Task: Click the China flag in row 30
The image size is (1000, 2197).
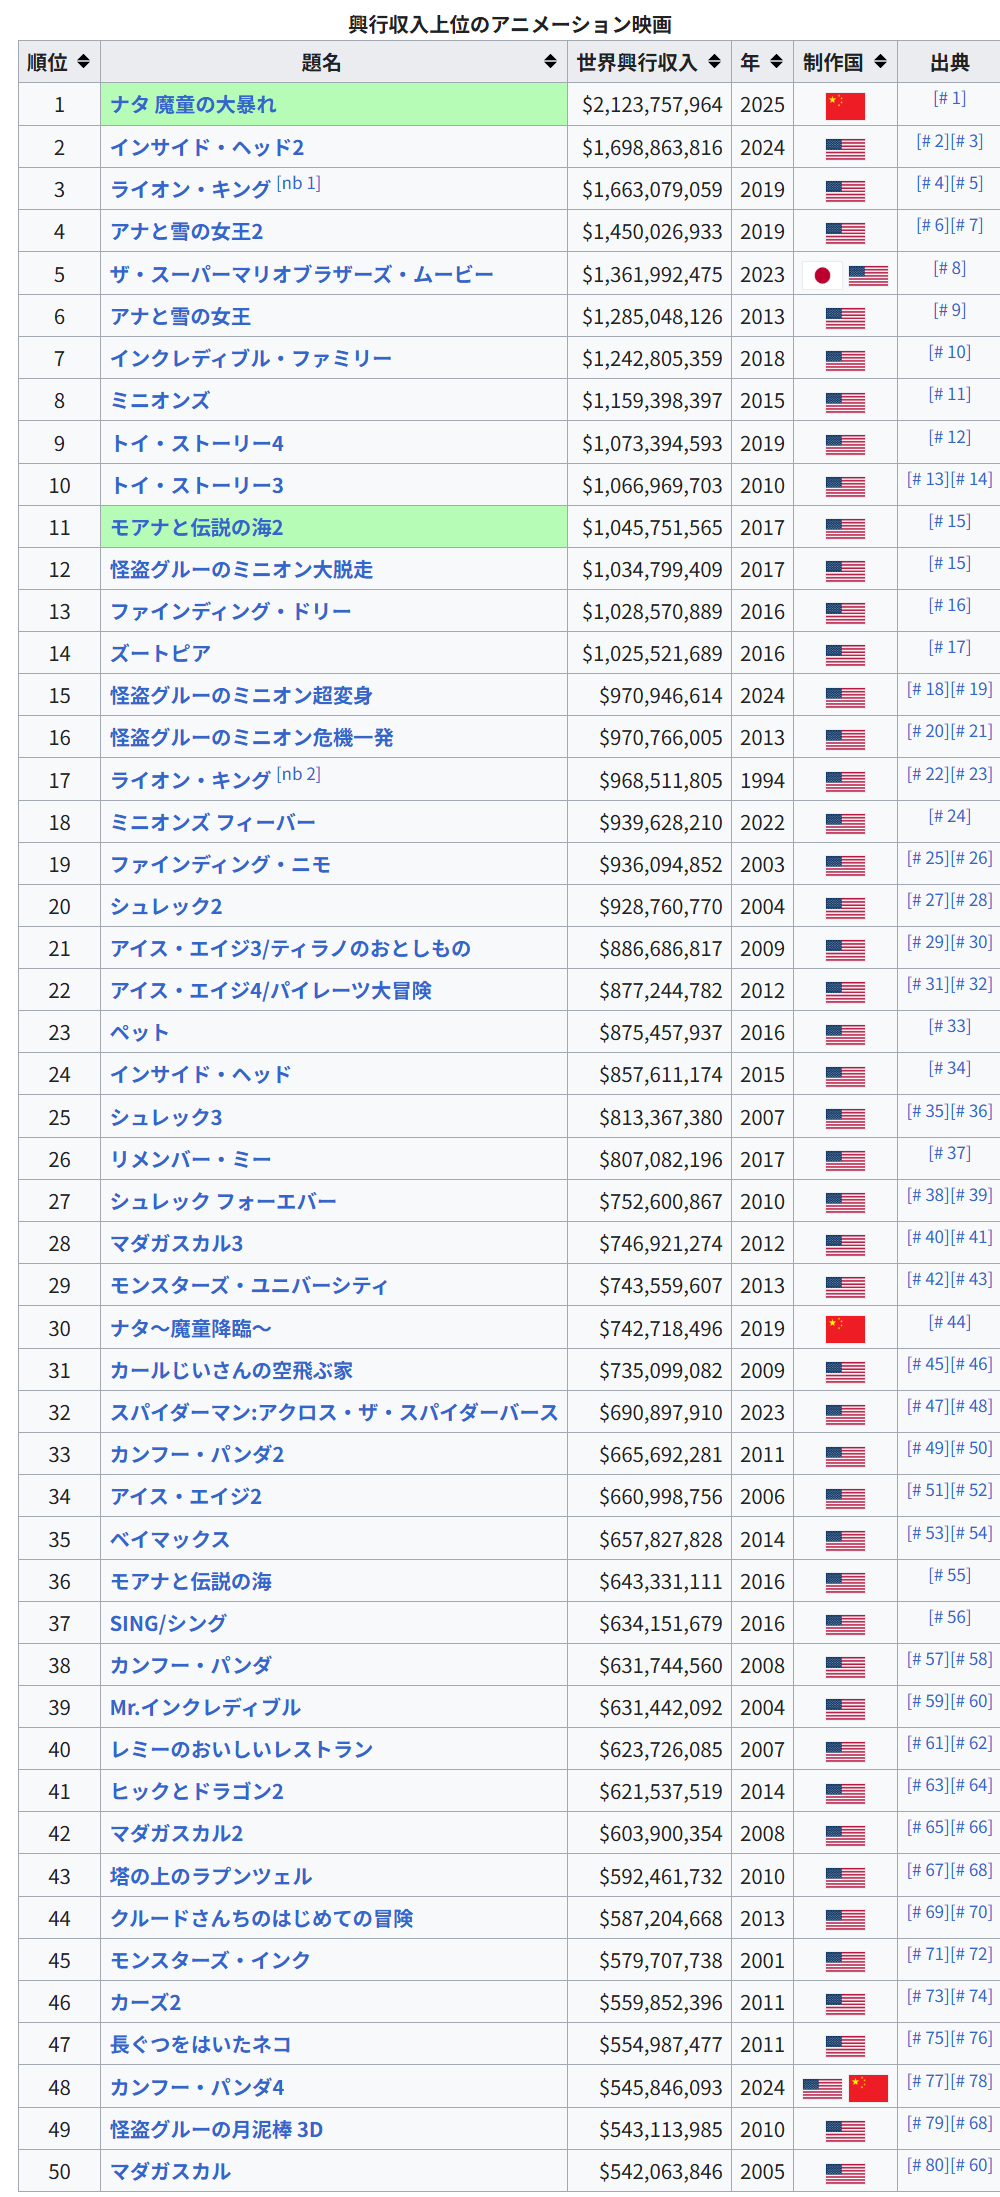Action: click(845, 1329)
